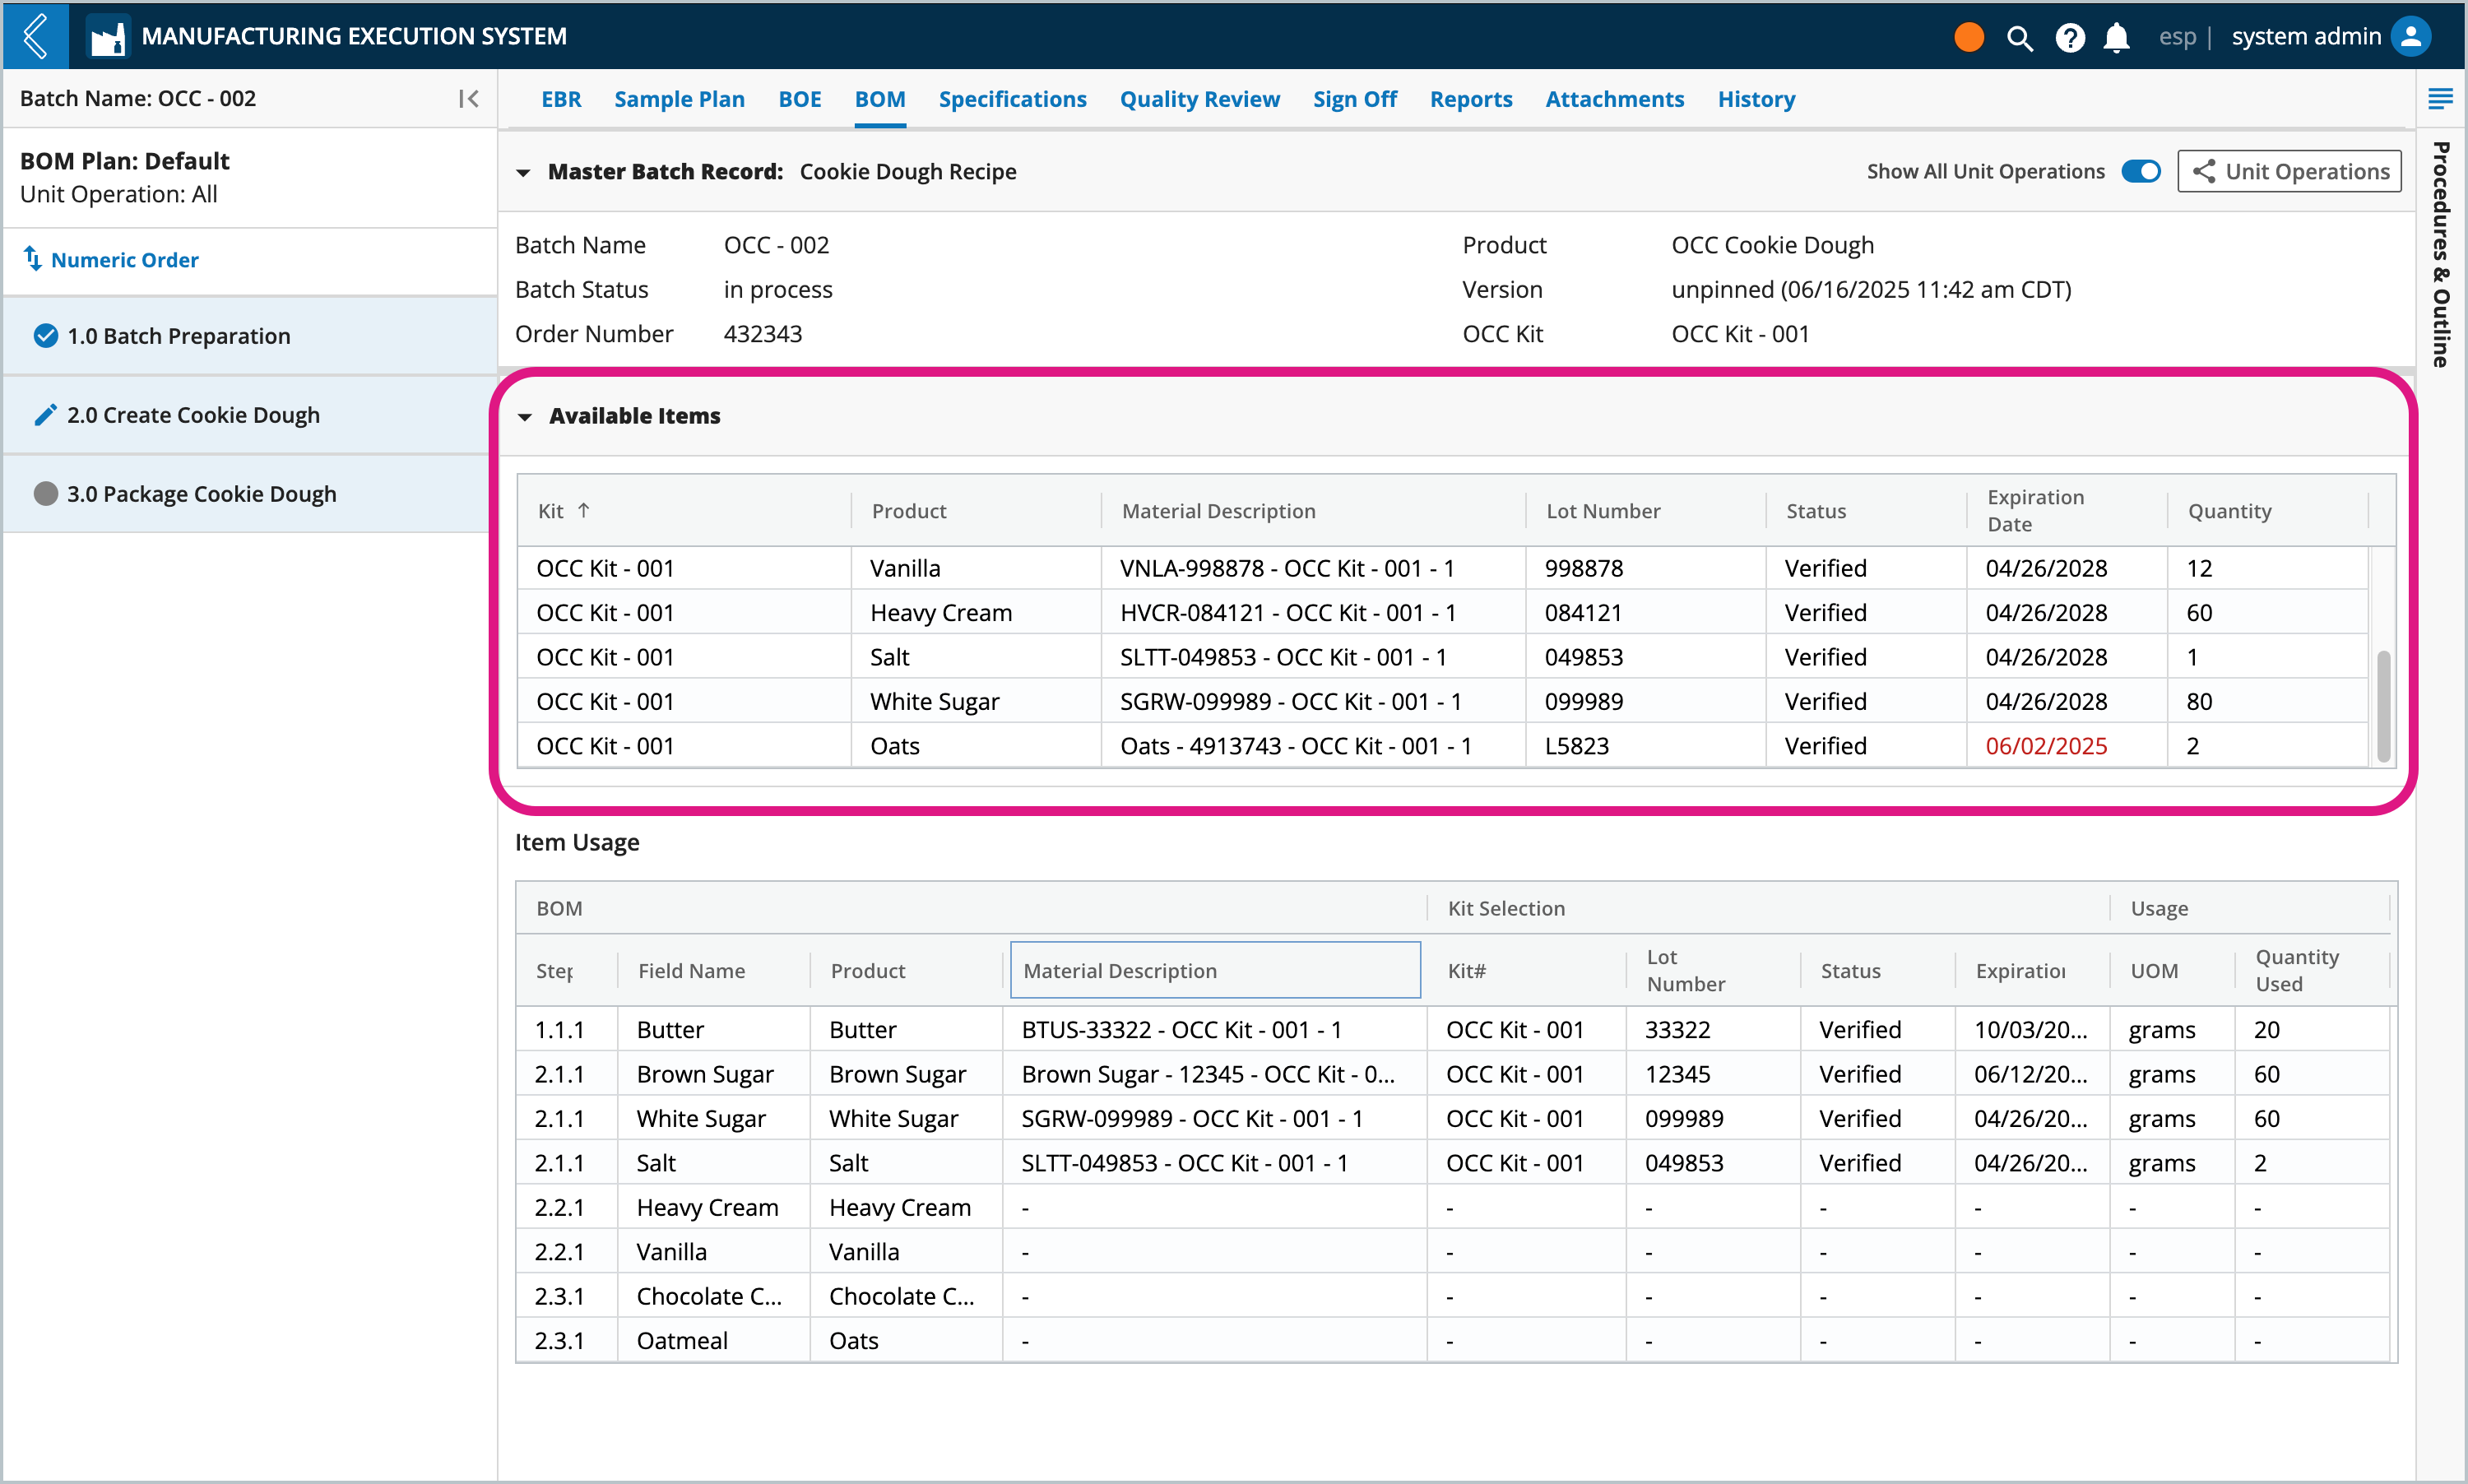Viewport: 2468px width, 1484px height.
Task: Click Oats - 4913743 material description
Action: point(1295,746)
